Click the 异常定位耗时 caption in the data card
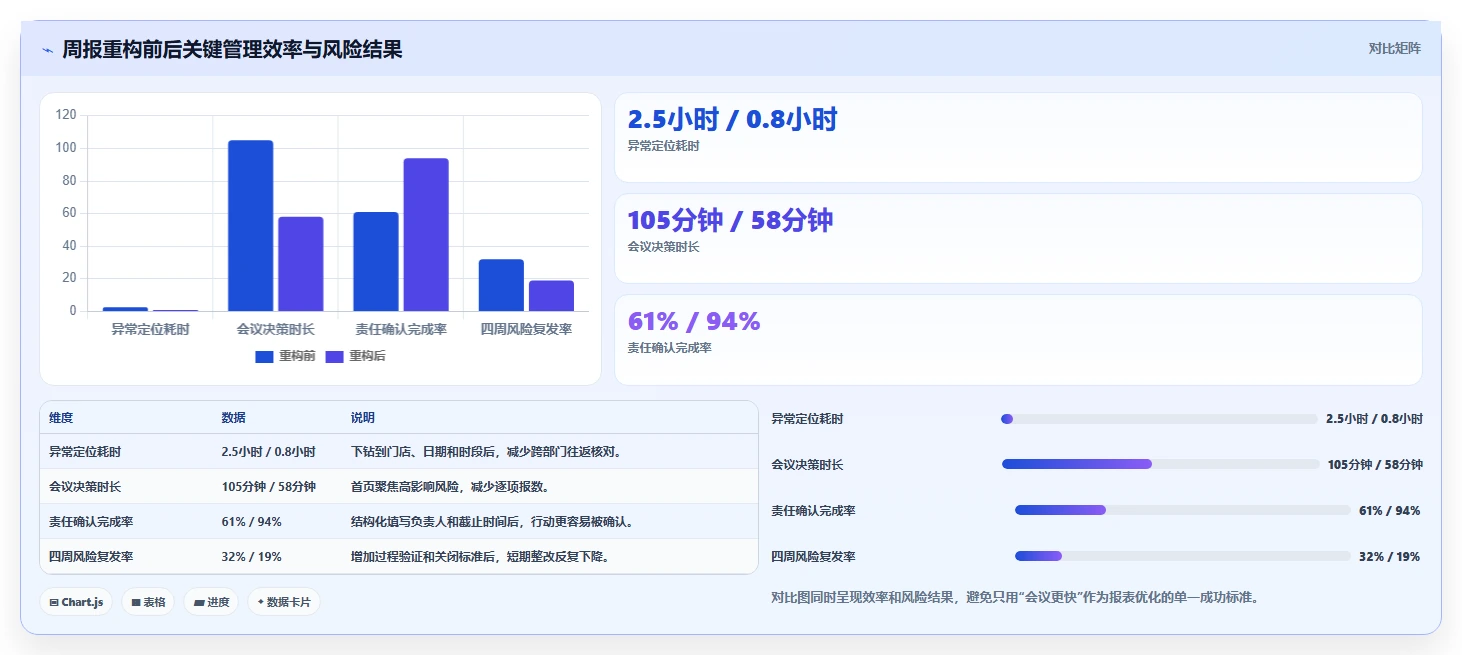 click(663, 146)
